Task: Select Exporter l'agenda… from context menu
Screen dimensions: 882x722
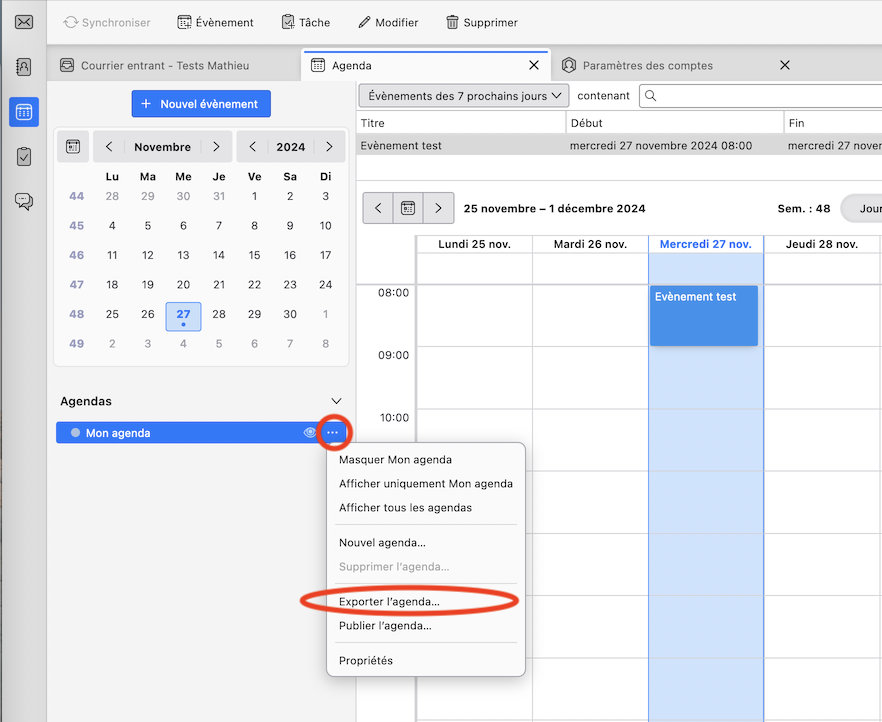Action: (389, 601)
